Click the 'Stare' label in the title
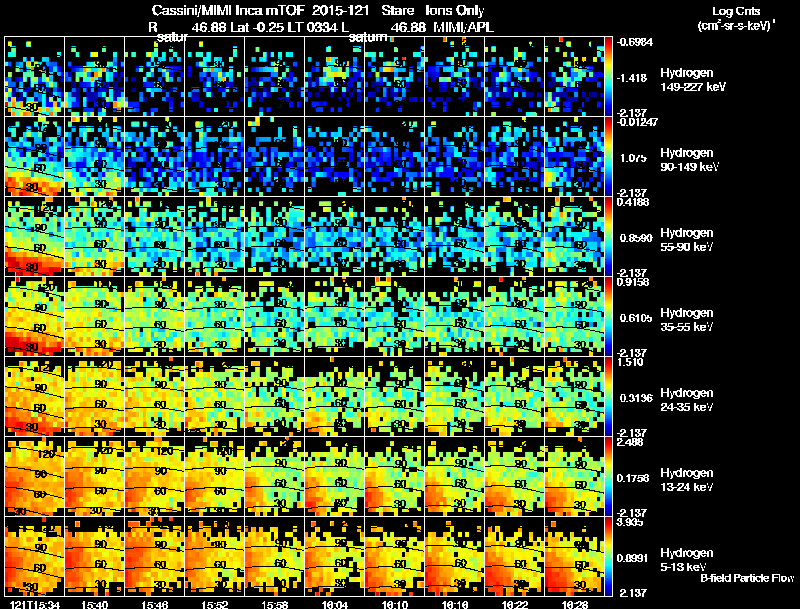This screenshot has height=609, width=800. (x=397, y=10)
